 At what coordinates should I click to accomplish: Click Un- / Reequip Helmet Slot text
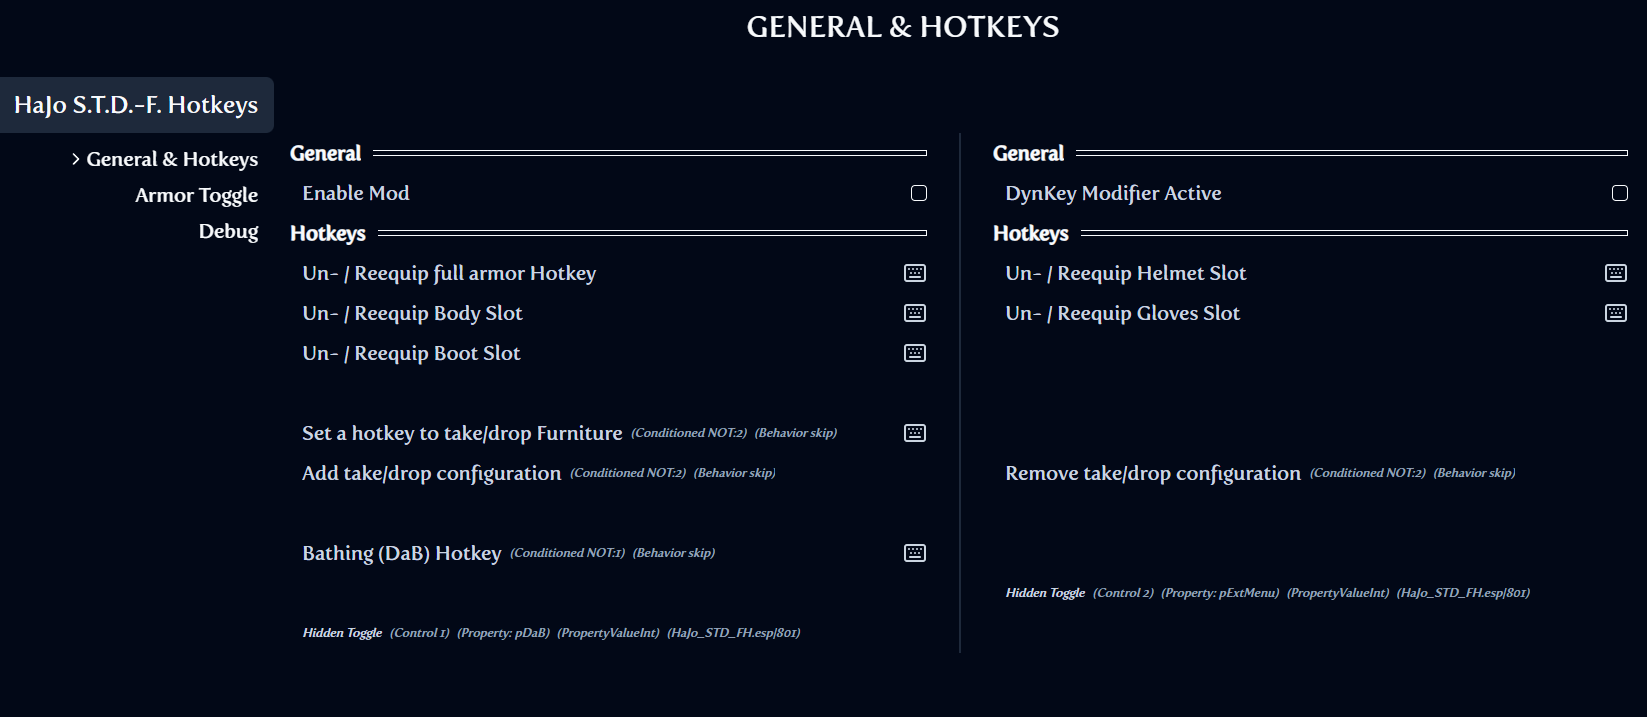point(1126,273)
